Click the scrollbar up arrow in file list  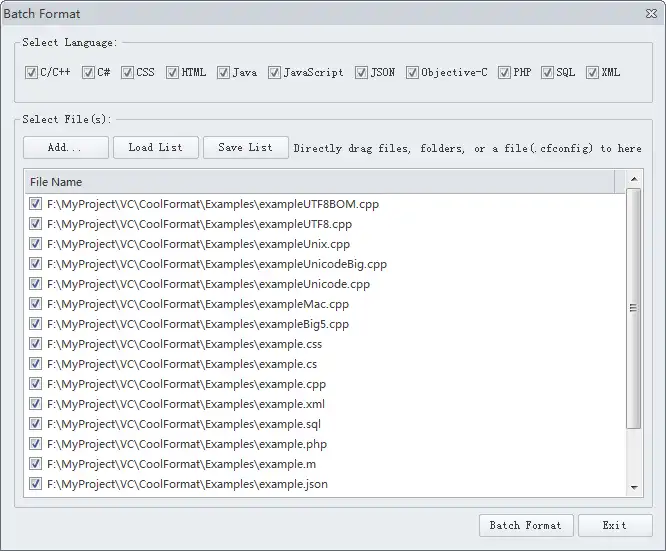pyautogui.click(x=634, y=179)
